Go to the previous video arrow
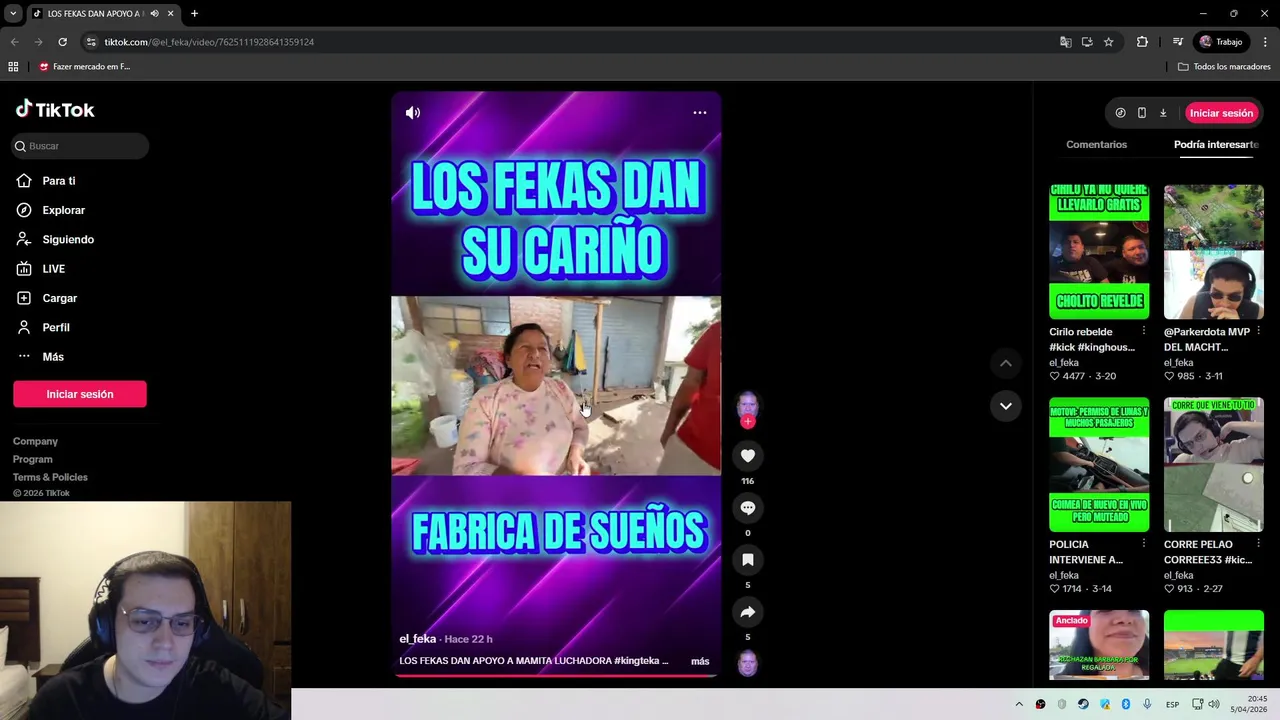This screenshot has width=1280, height=720. [1005, 363]
